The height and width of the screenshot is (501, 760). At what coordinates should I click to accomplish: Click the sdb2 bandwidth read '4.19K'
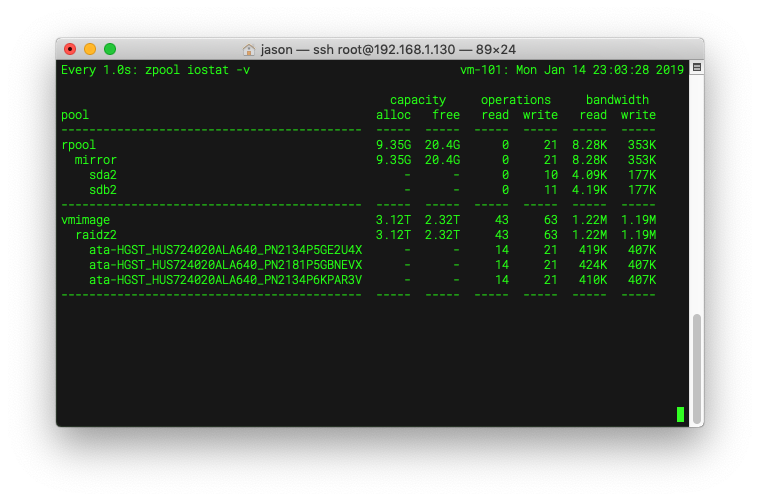pyautogui.click(x=589, y=190)
